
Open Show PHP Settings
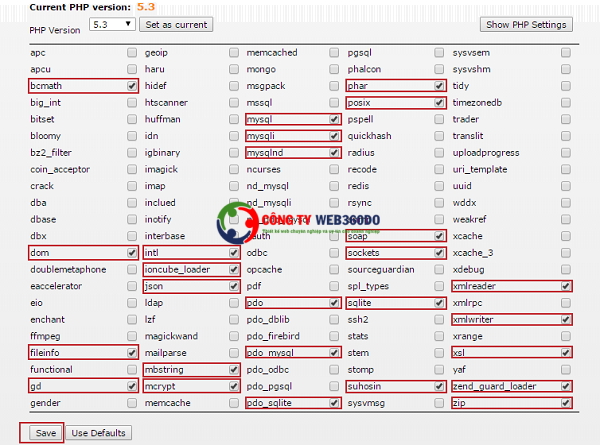point(526,24)
